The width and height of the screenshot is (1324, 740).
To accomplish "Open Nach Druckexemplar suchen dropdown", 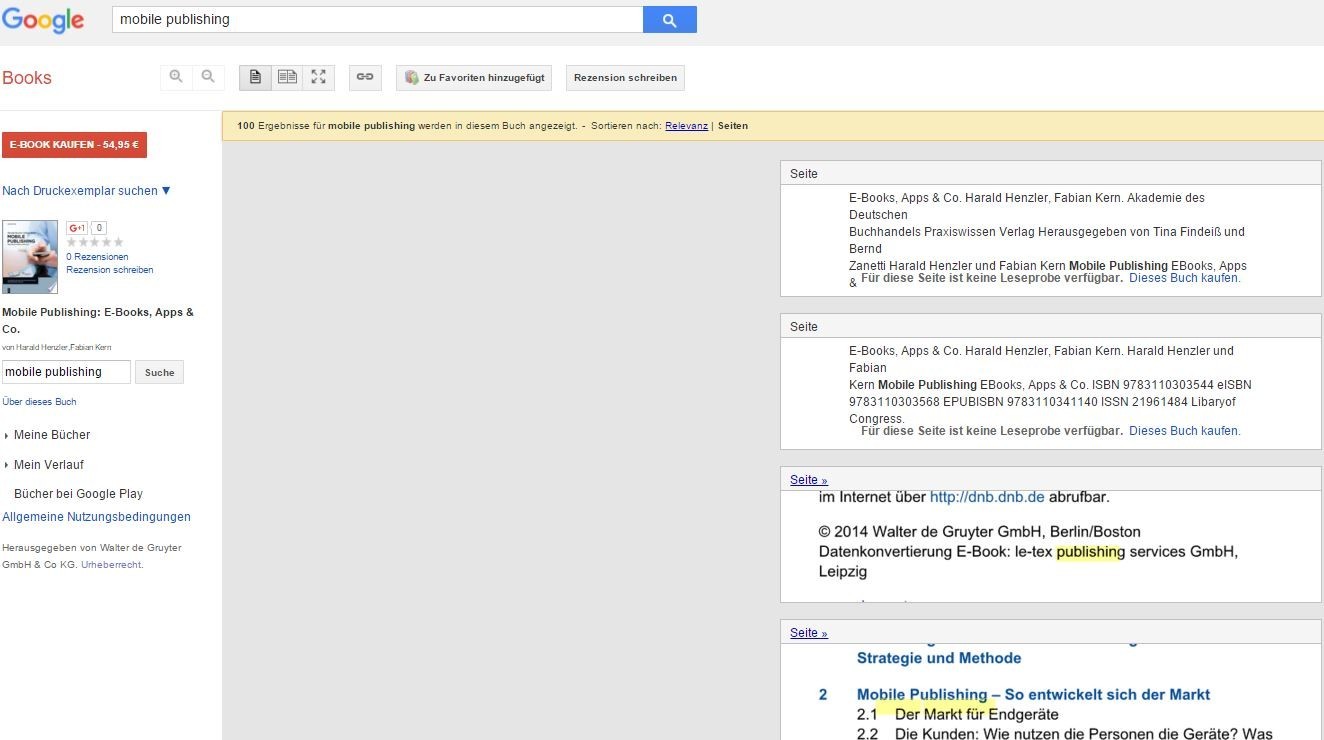I will coord(87,191).
